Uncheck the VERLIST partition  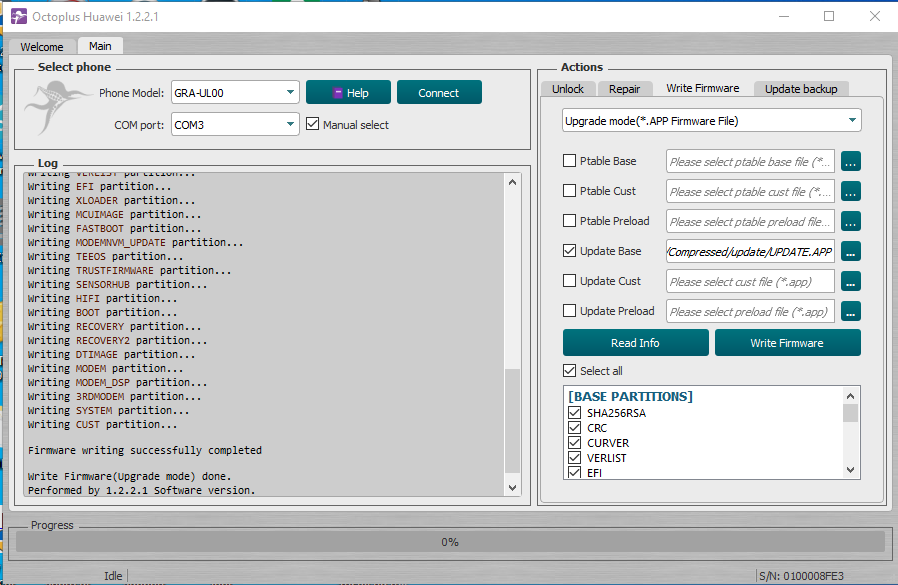point(574,457)
